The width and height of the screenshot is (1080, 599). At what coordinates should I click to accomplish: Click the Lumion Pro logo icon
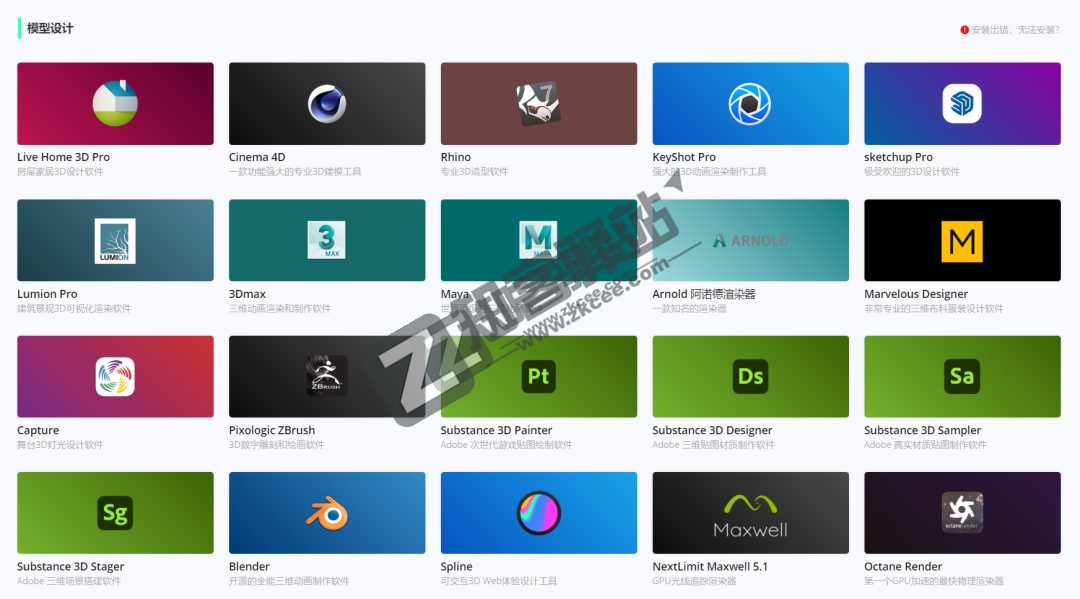(115, 241)
